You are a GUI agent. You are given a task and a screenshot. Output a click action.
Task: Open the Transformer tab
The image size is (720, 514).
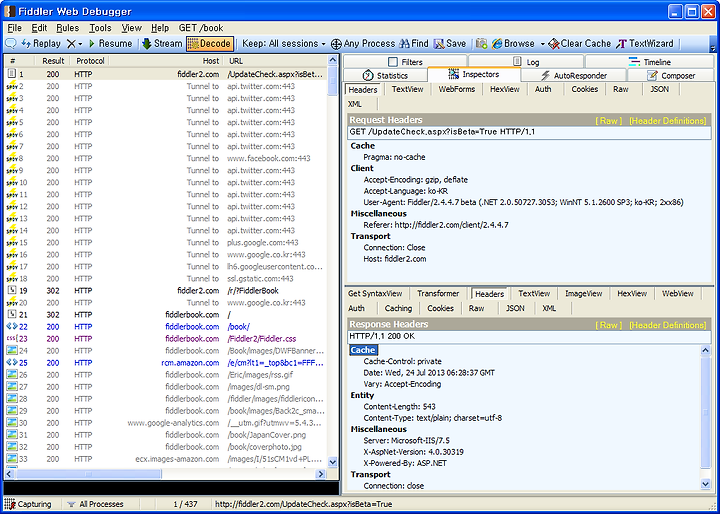pos(438,294)
